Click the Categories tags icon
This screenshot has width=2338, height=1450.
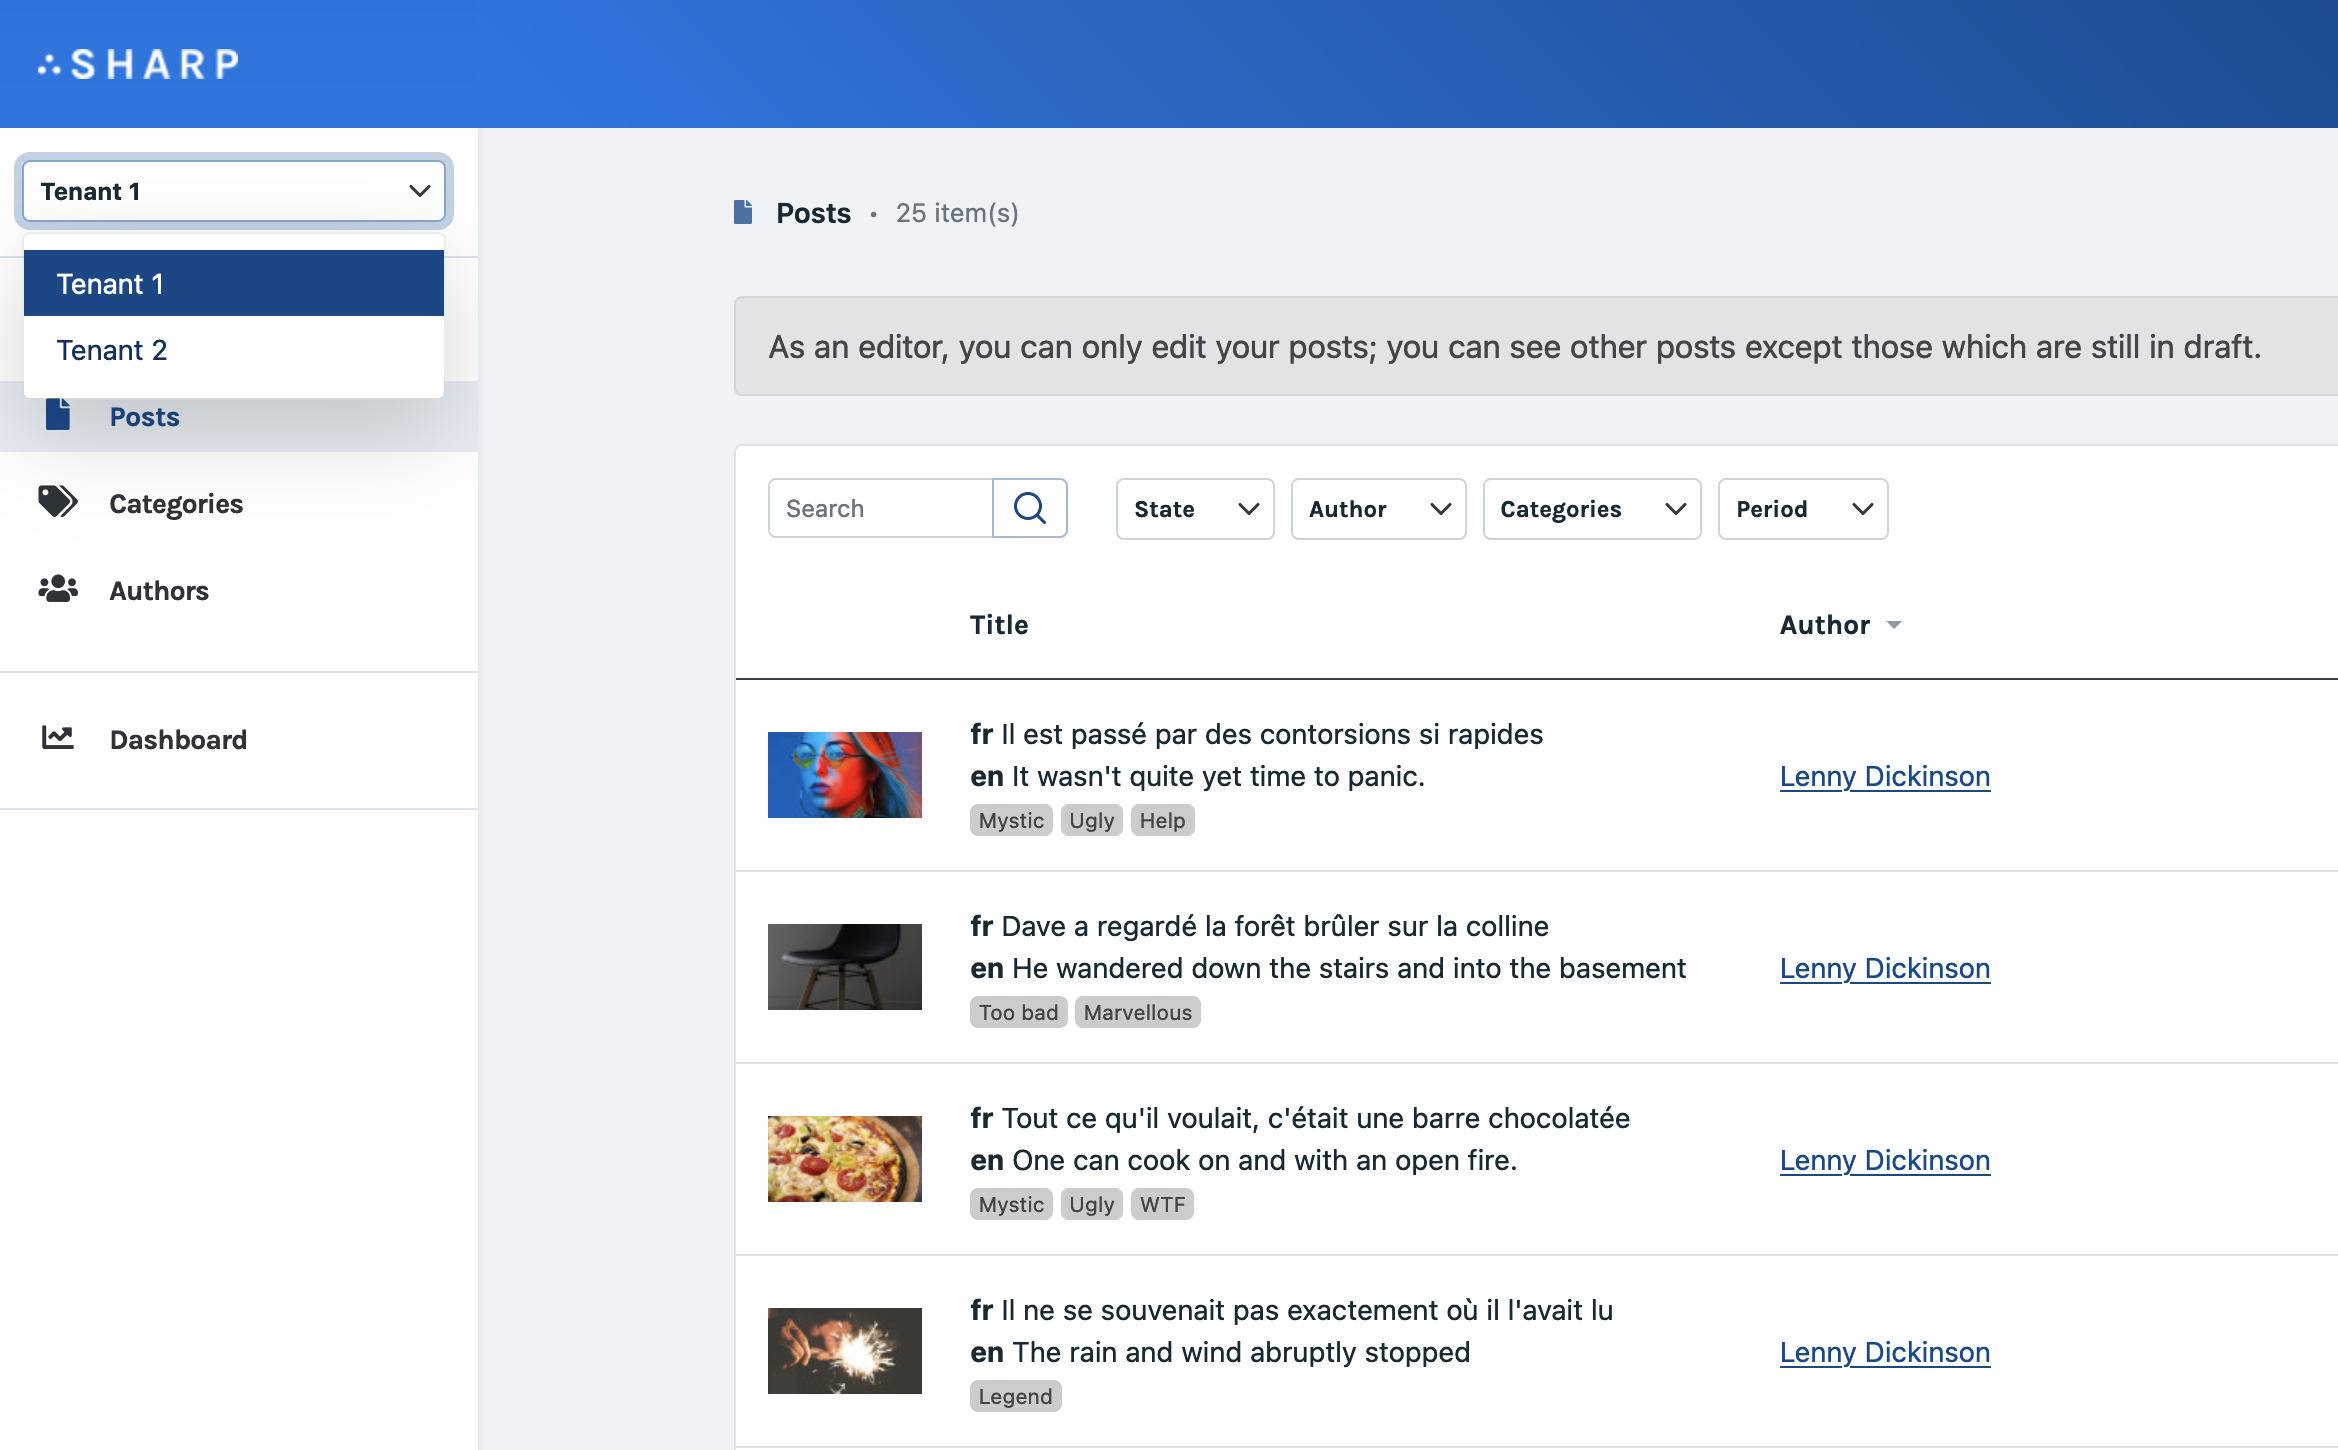(x=58, y=502)
